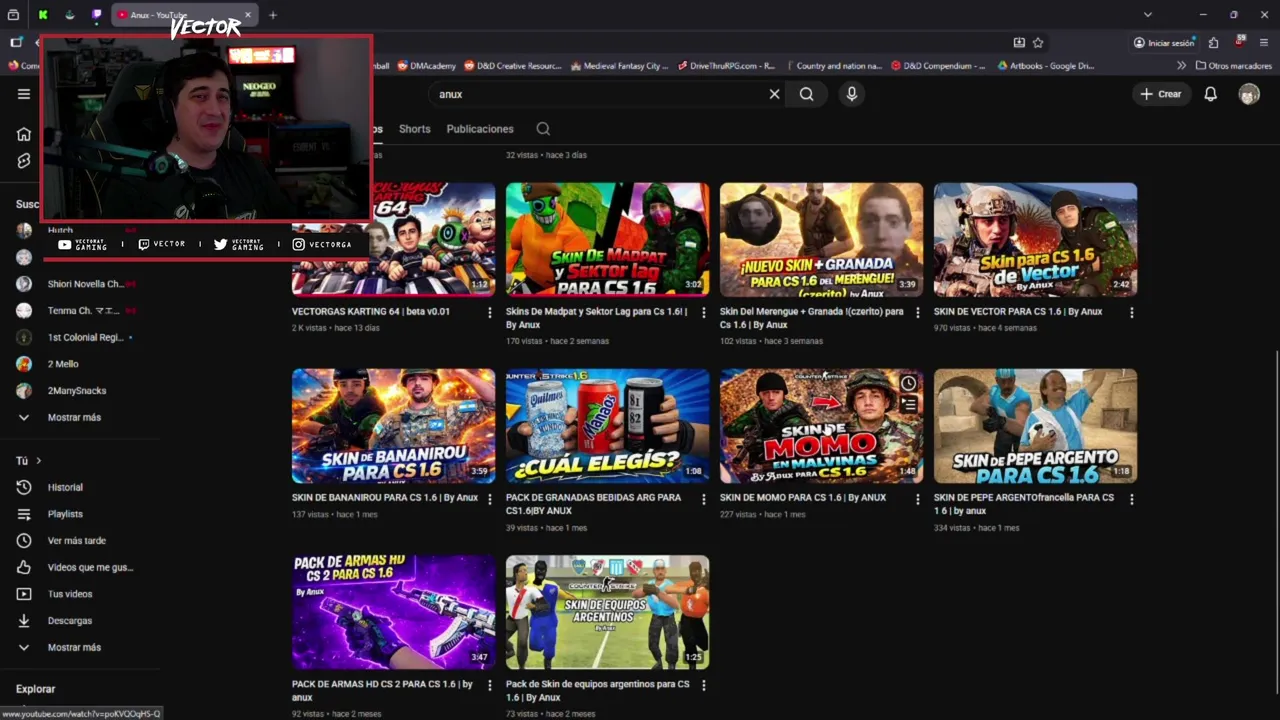Open title VECTORGAS KARTING 64 | beta v0.01
This screenshot has height=720, width=1280.
click(371, 312)
